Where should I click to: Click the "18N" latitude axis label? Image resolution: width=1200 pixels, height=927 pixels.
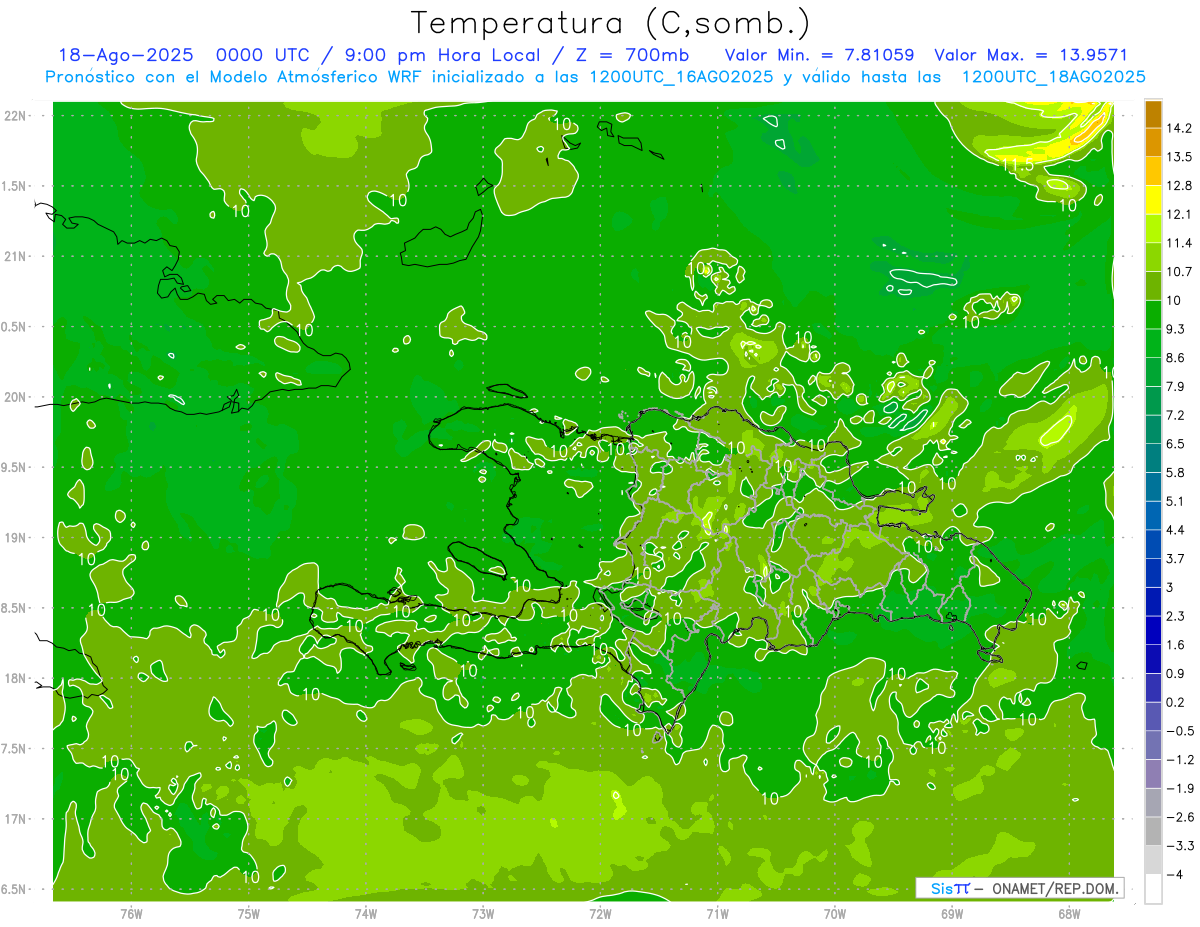click(x=15, y=678)
